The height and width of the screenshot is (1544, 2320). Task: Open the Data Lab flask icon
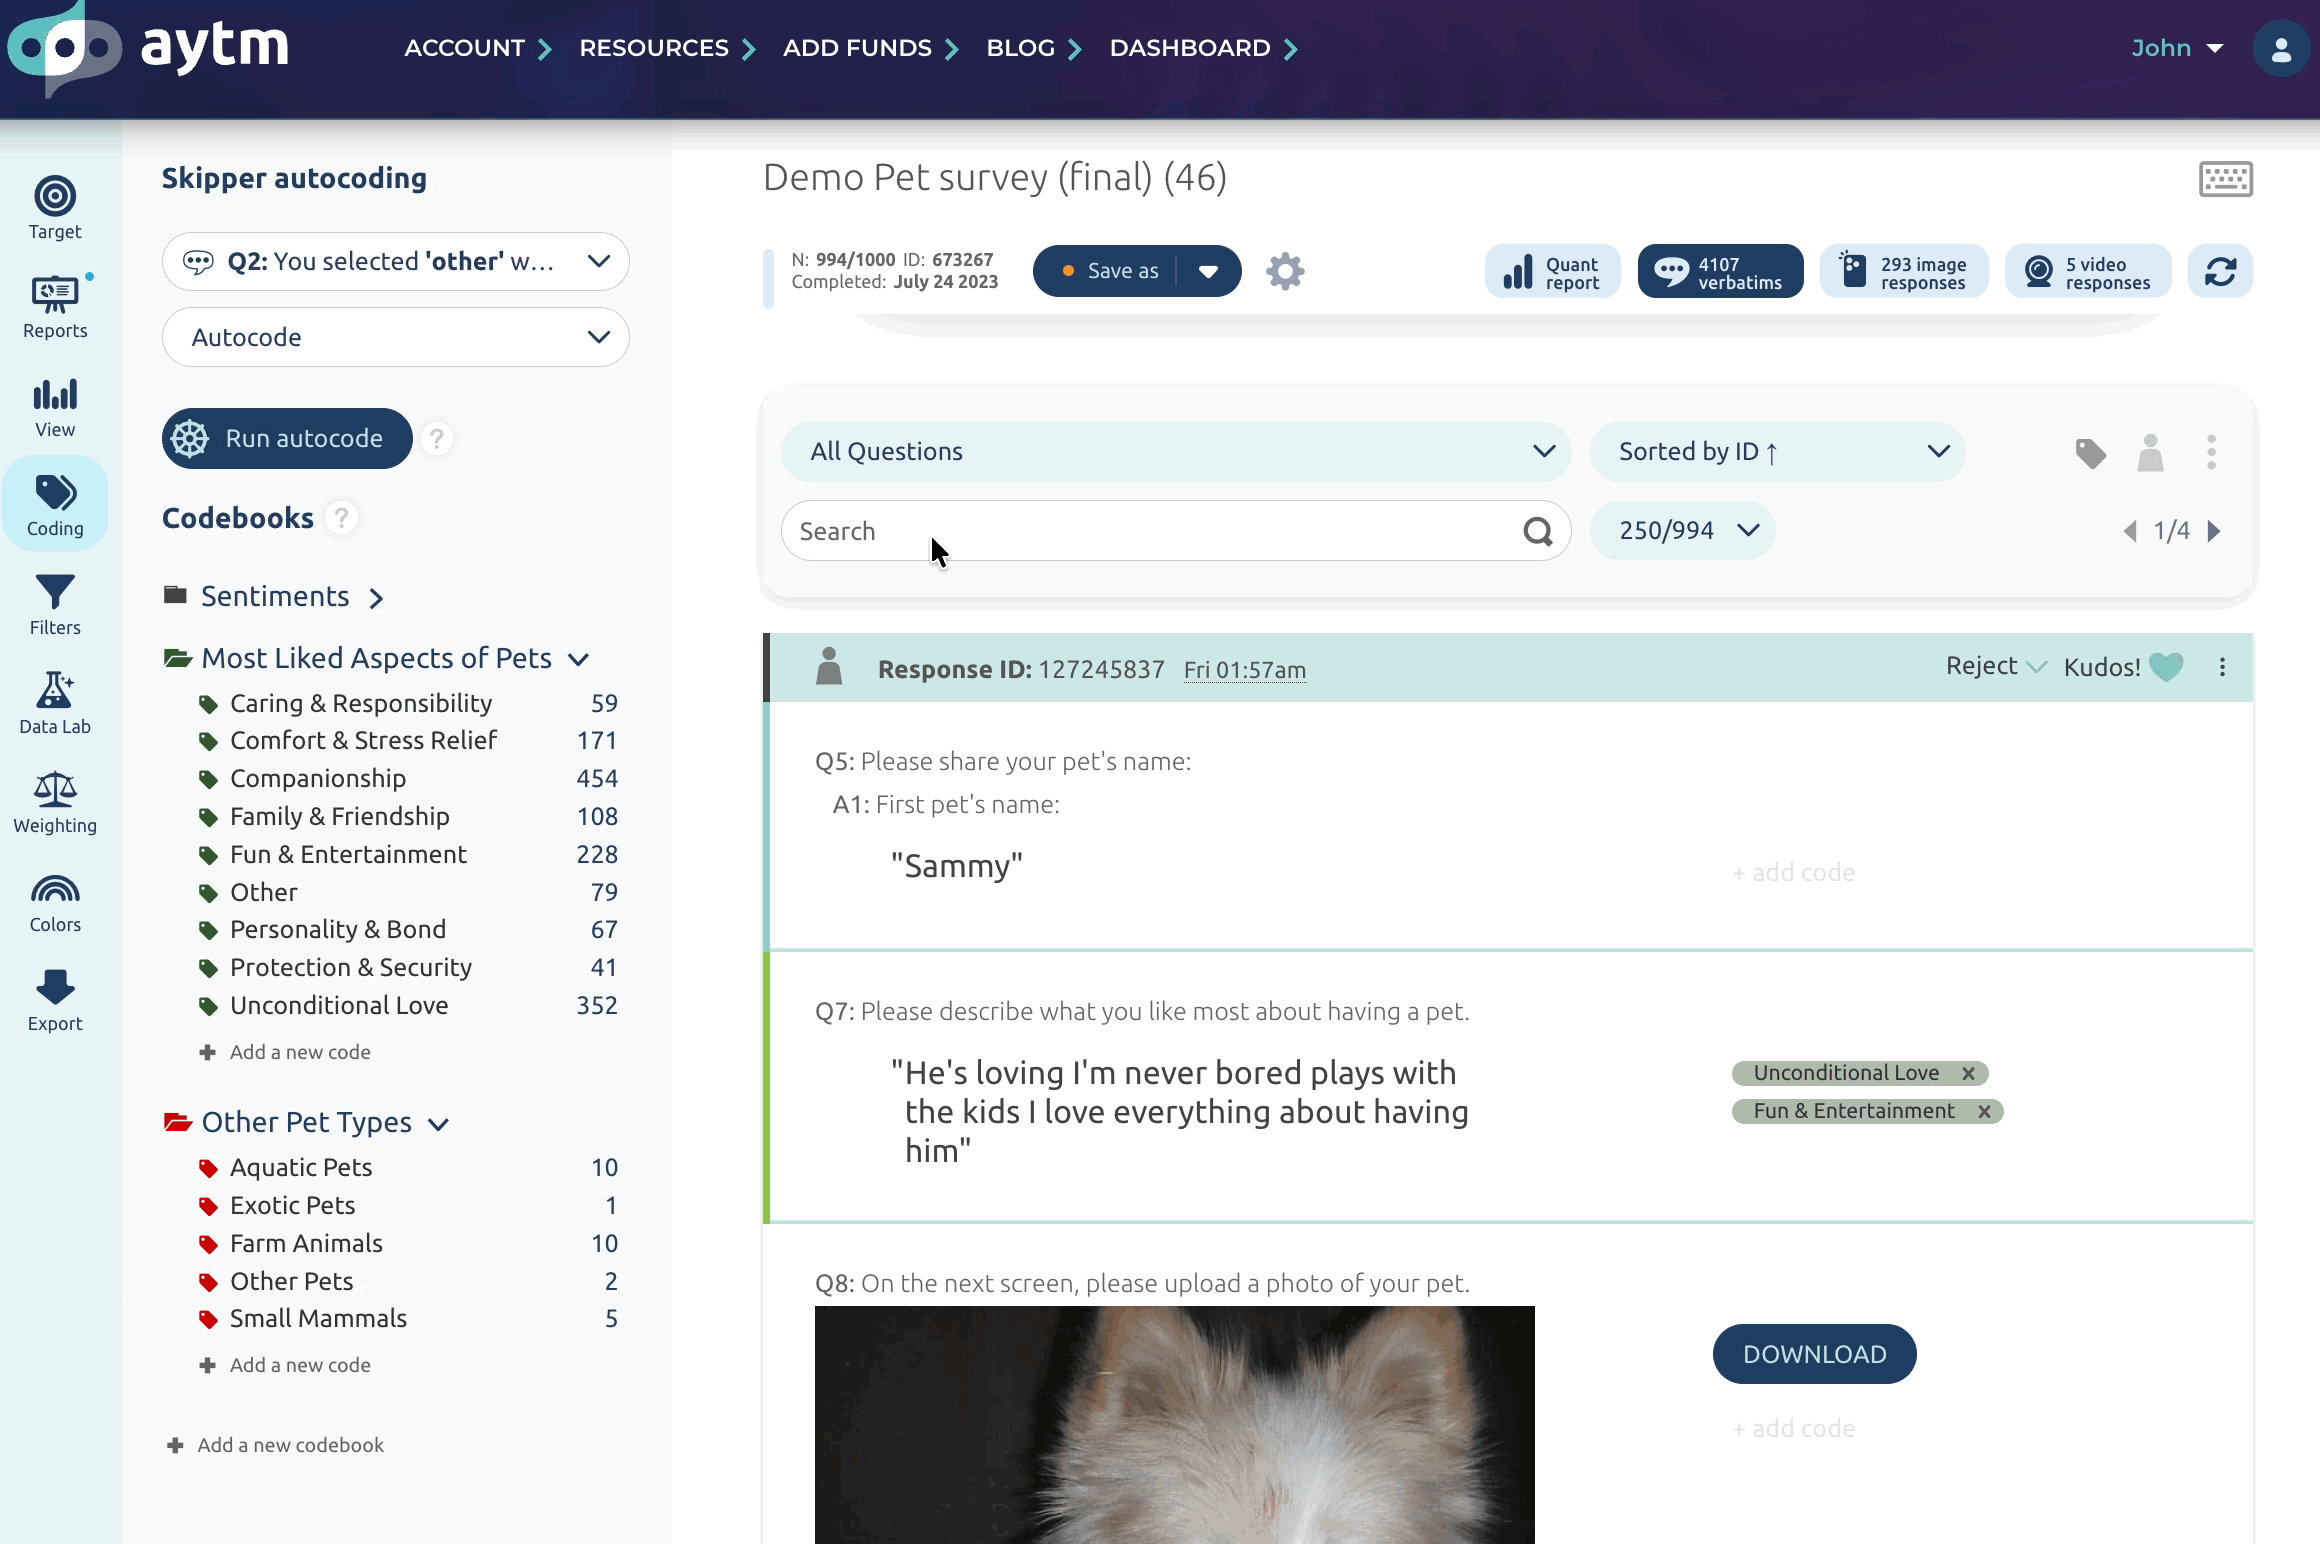pyautogui.click(x=55, y=704)
